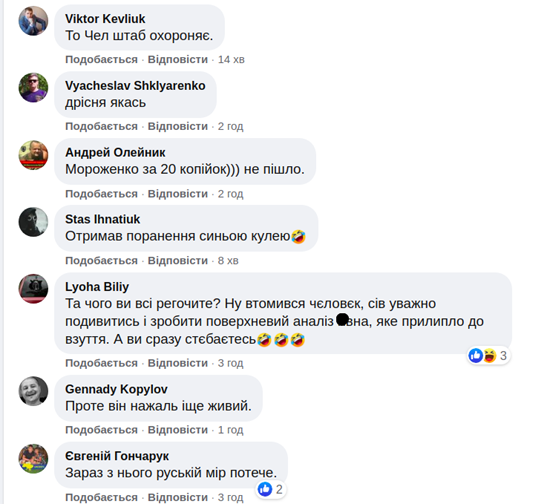Screen dimensions: 550x504
Task: Click Андрей Олейник's profile photo
Action: 33,155
